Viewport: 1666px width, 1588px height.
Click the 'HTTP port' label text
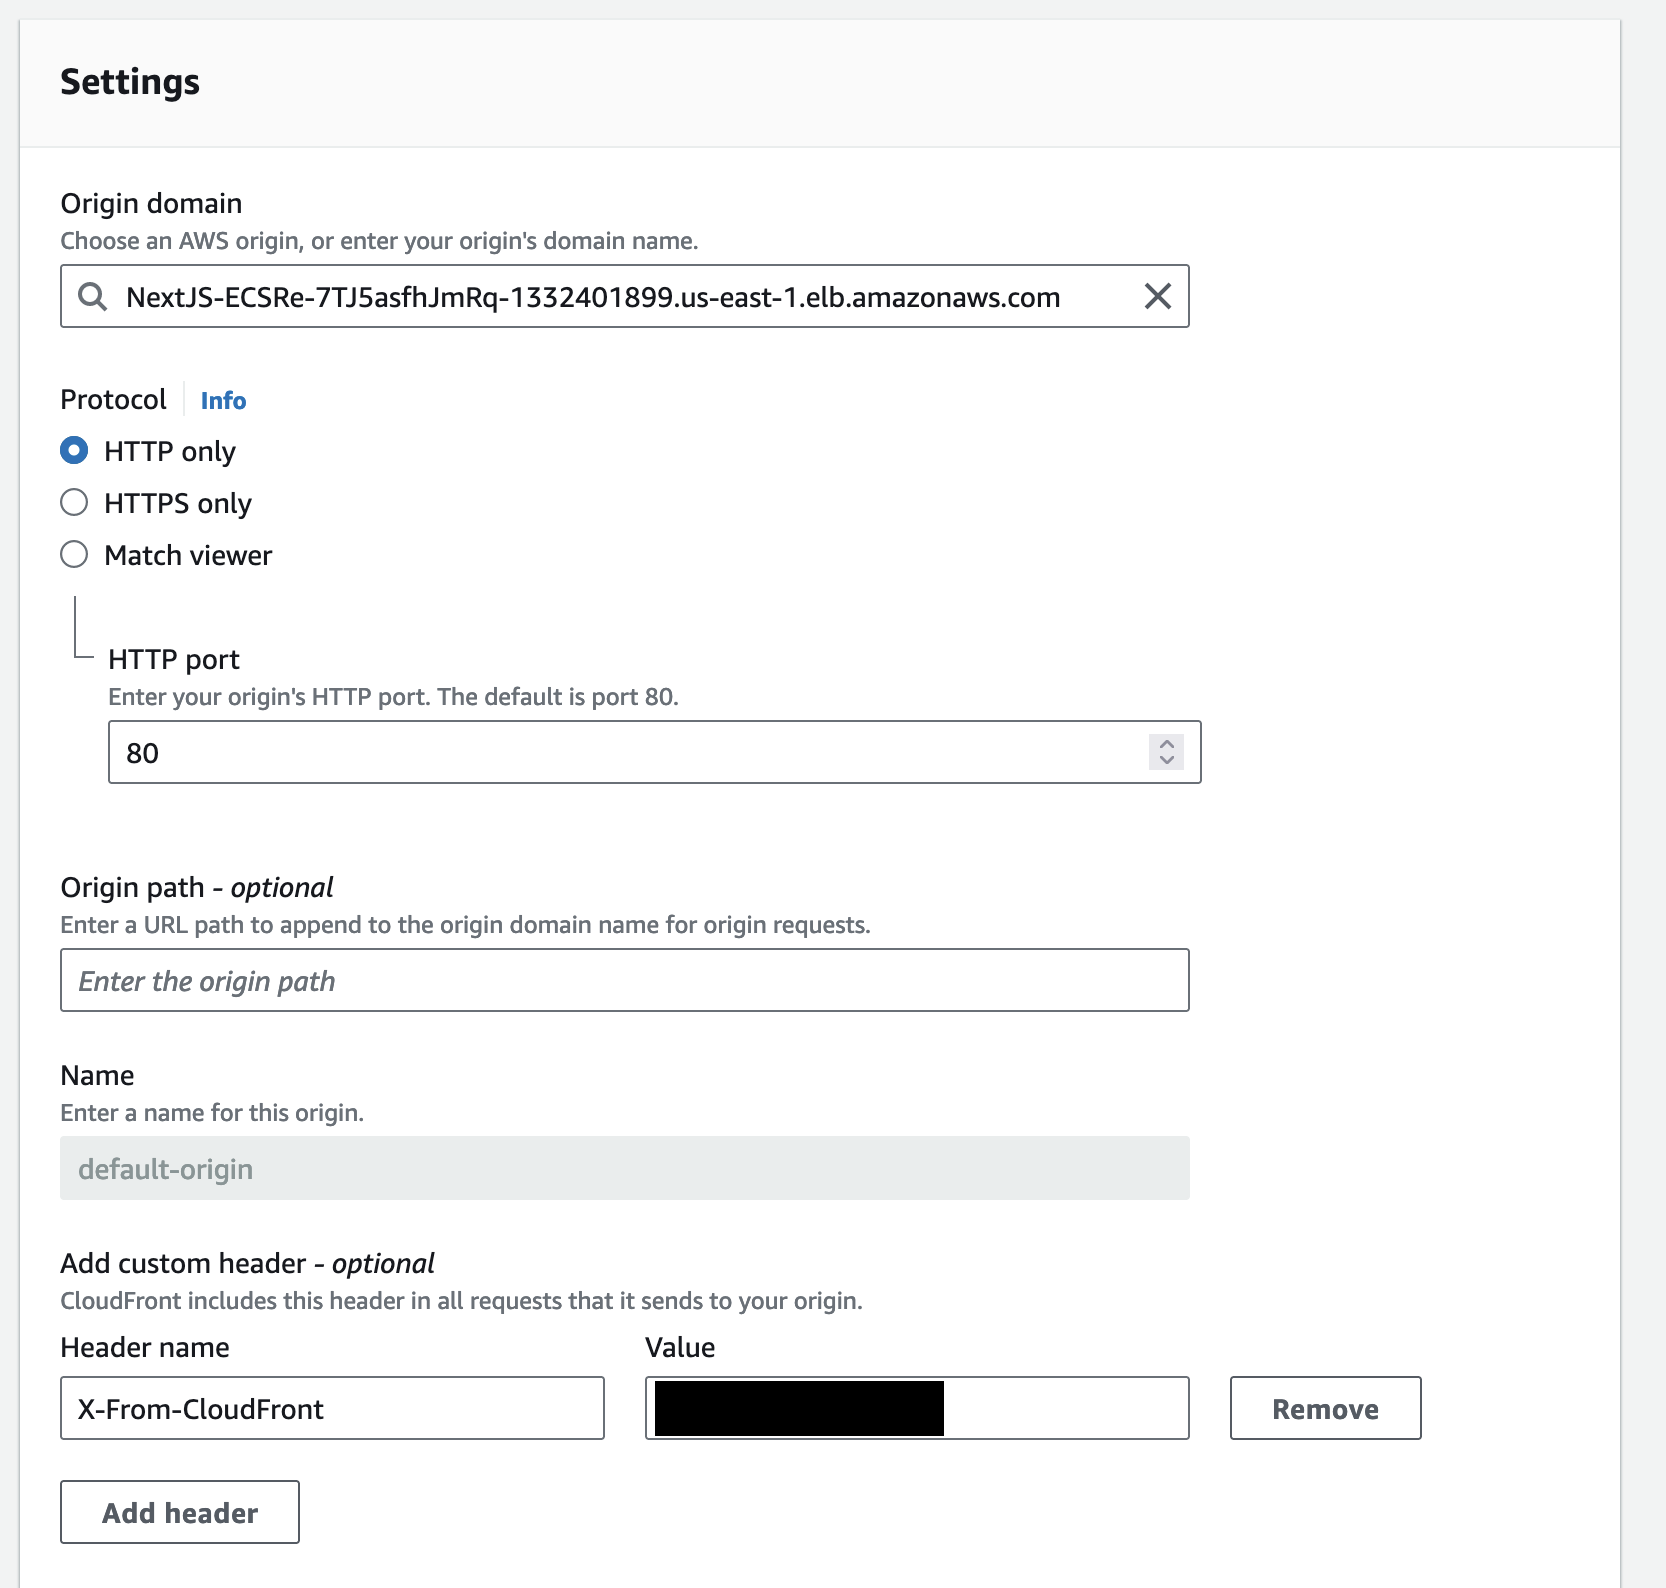pyautogui.click(x=174, y=660)
